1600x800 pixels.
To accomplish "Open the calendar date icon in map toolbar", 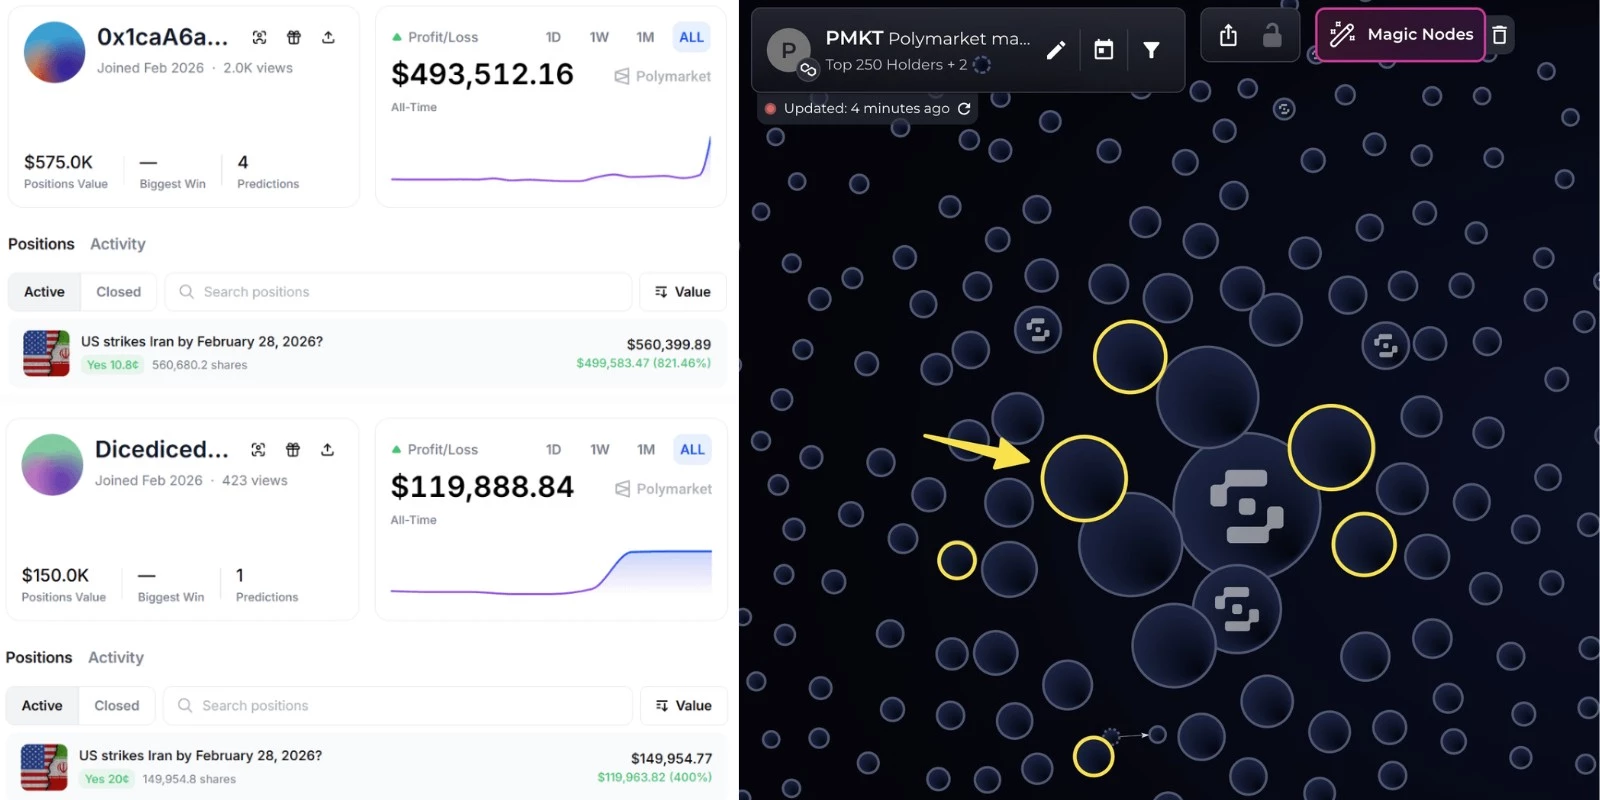I will click(1103, 50).
